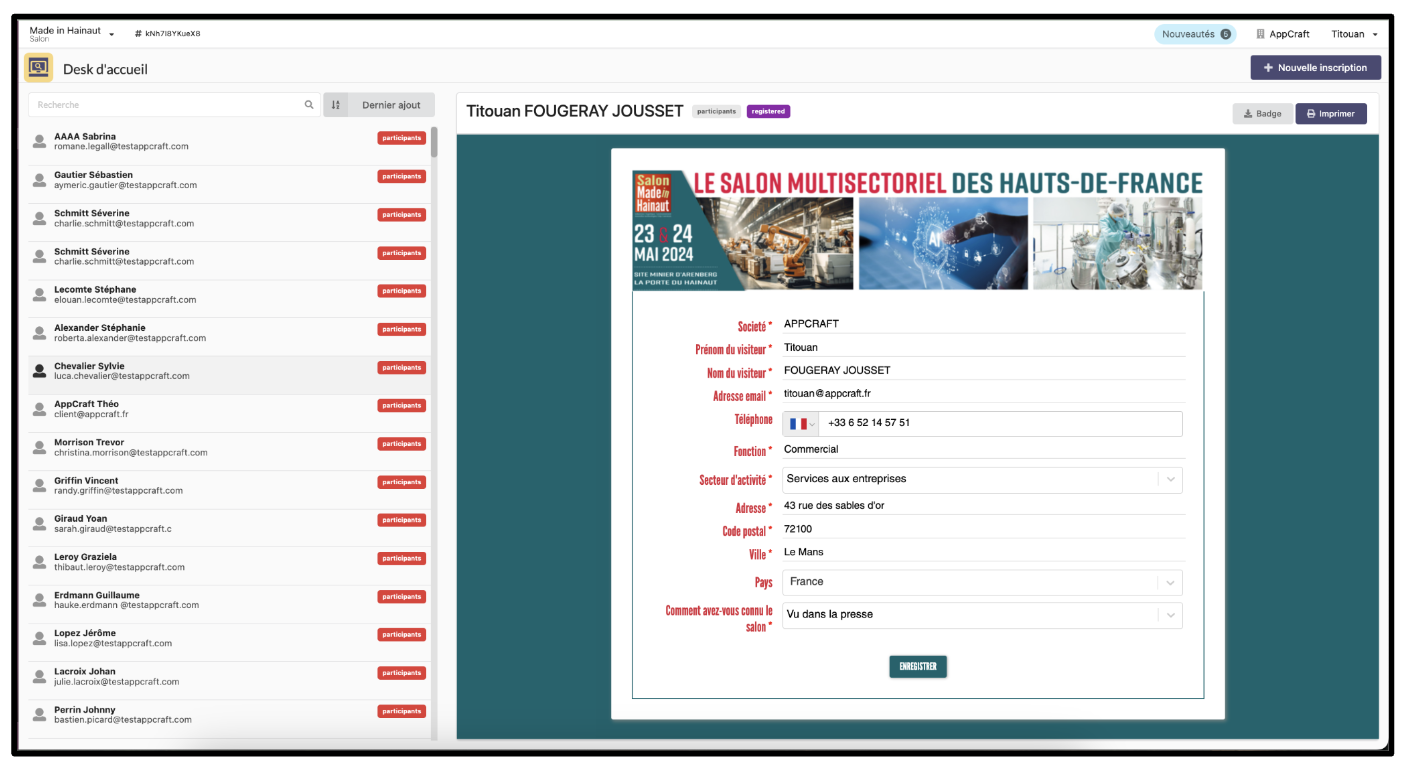Toggle the sort order icon button

pos(336,105)
